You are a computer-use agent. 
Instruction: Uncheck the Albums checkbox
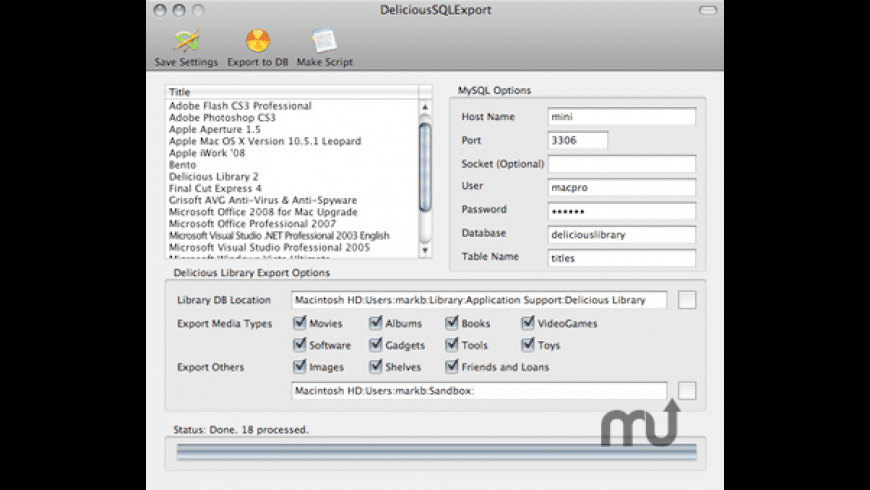[376, 322]
